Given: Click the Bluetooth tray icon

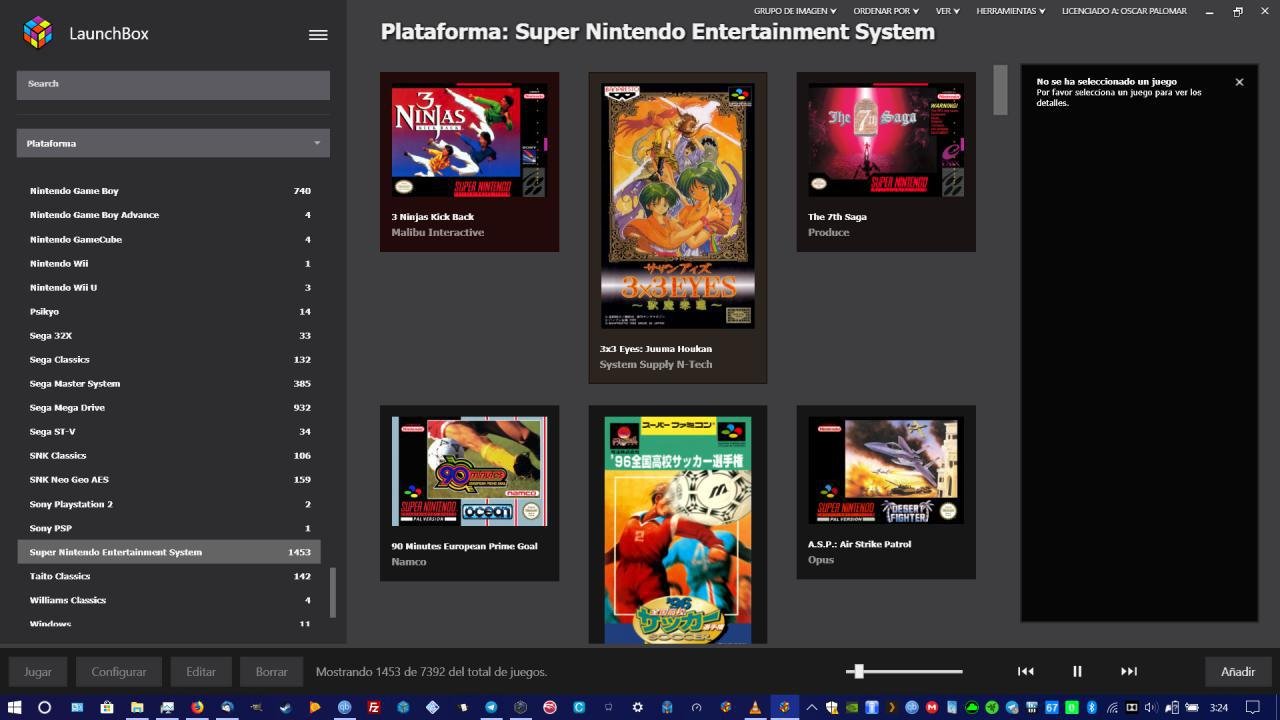Looking at the screenshot, I should tap(1092, 707).
